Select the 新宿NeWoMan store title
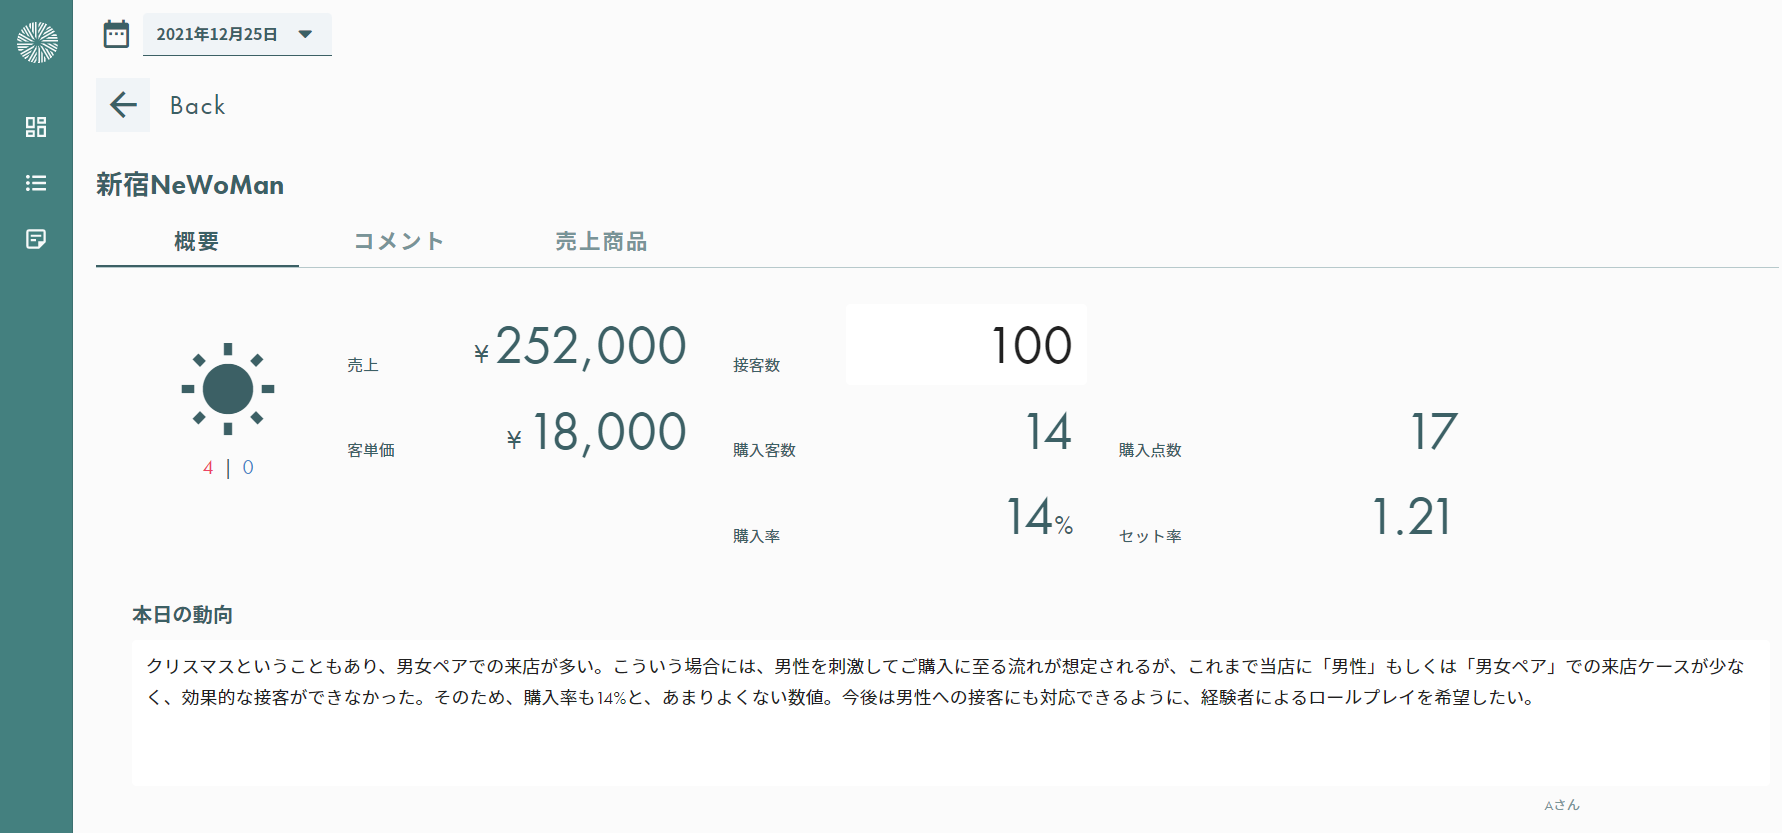The image size is (1782, 833). click(190, 185)
